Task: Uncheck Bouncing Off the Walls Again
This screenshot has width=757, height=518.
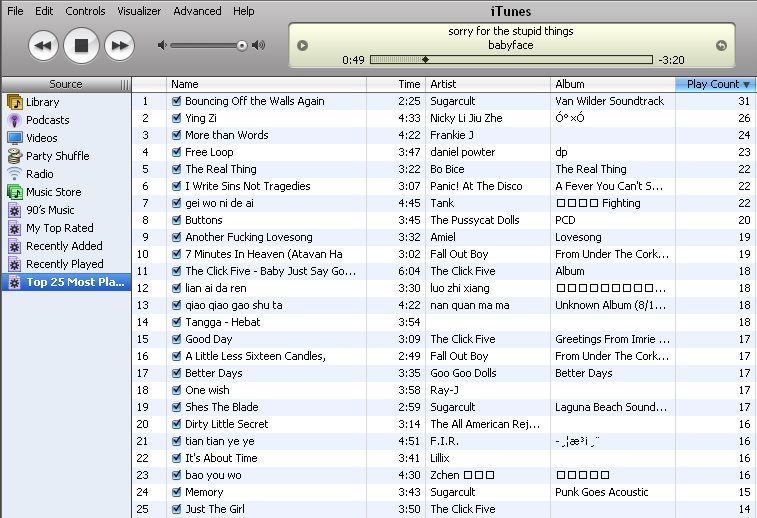Action: (x=176, y=101)
